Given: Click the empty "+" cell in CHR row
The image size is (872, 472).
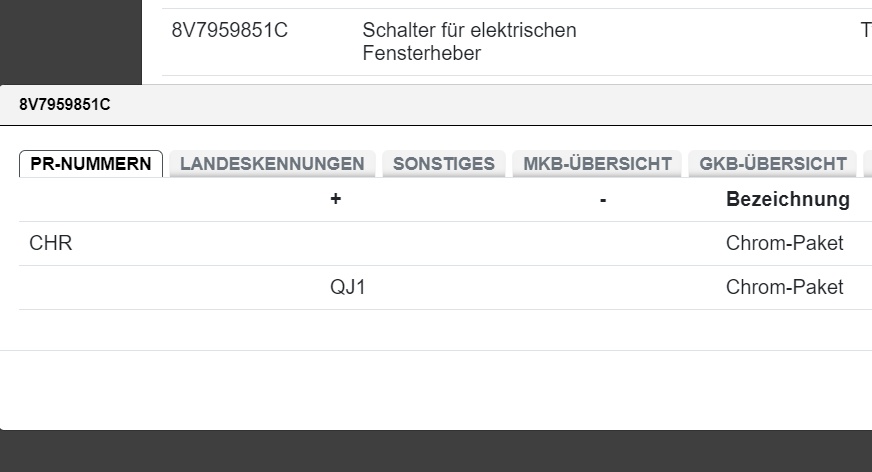Looking at the screenshot, I should click(x=348, y=243).
